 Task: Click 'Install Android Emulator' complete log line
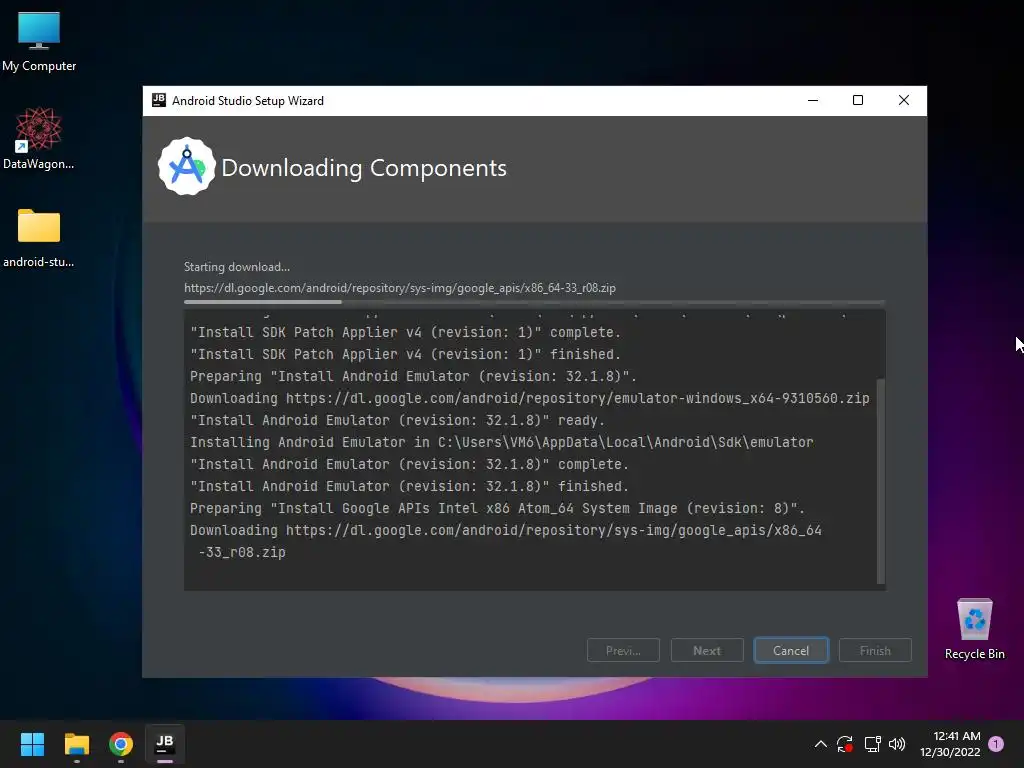409,464
